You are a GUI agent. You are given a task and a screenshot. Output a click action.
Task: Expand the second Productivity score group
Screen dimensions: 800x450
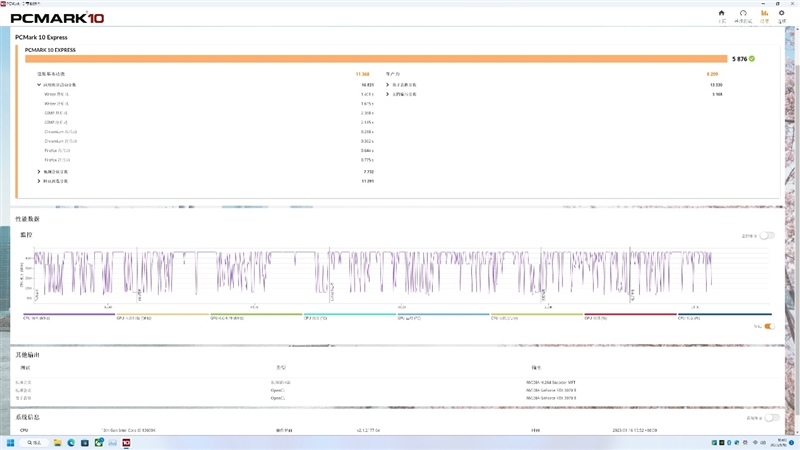(x=388, y=94)
